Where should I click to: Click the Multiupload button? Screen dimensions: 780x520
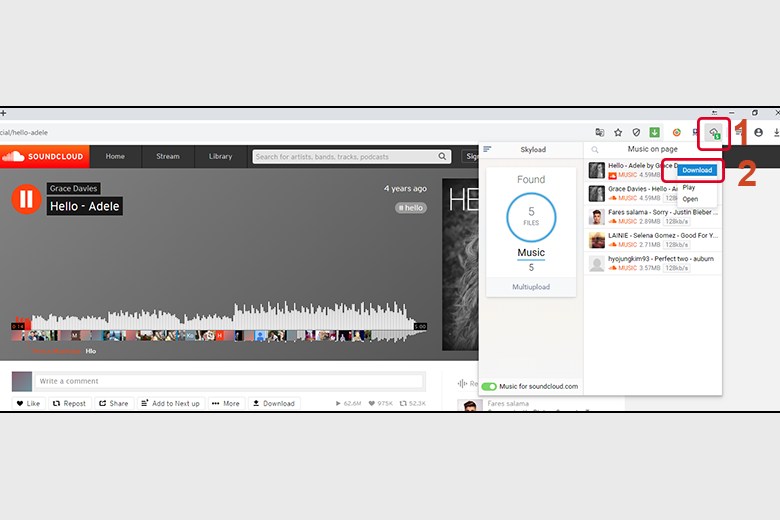pos(531,287)
